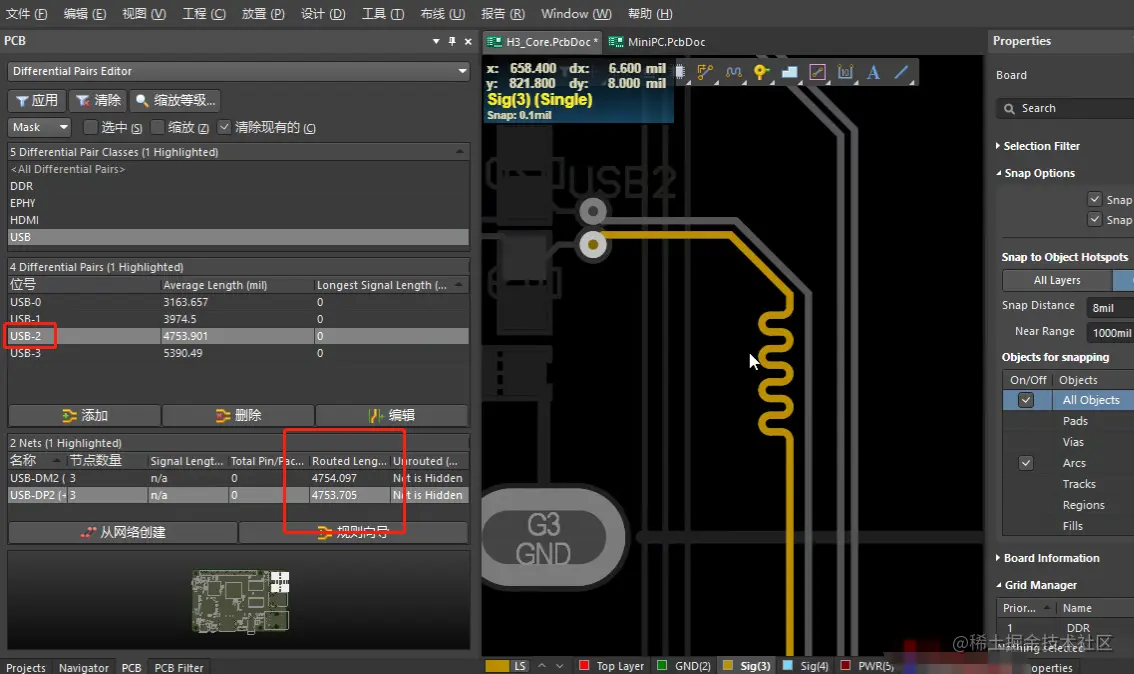Image resolution: width=1134 pixels, height=674 pixels.
Task: Select the USB-0 differential pair row
Action: [x=239, y=302]
